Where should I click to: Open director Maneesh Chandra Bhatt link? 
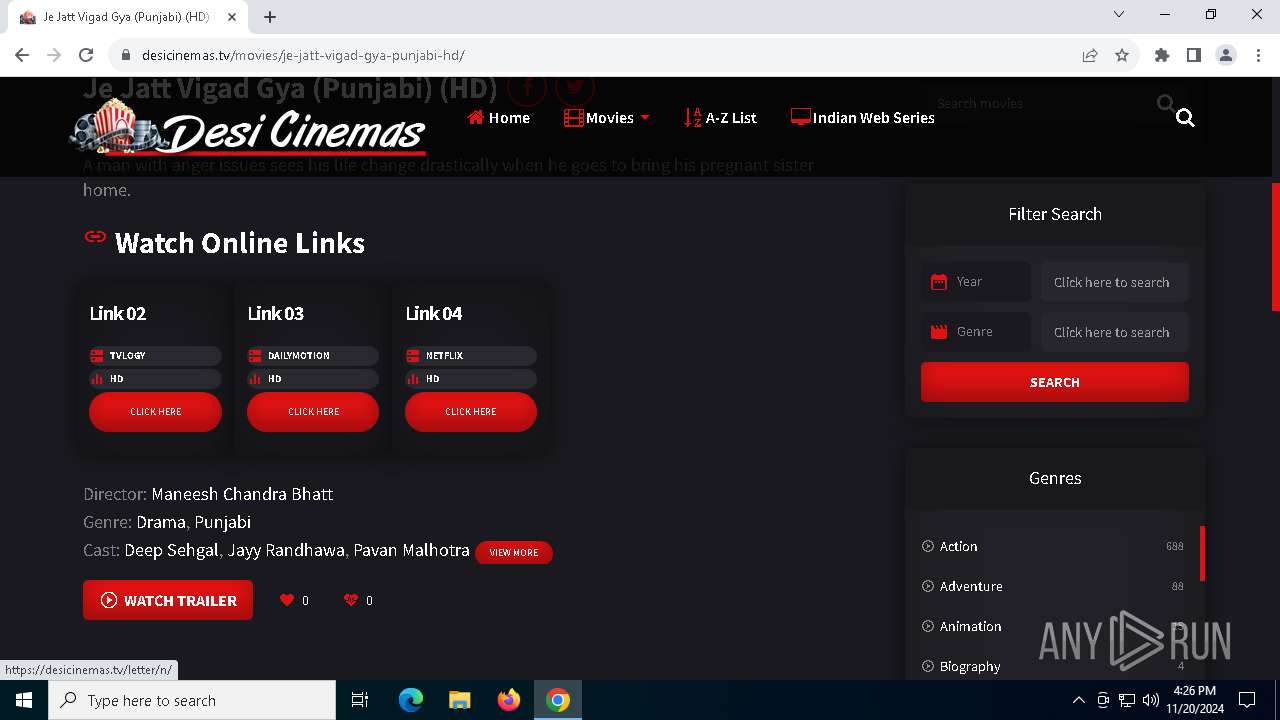[242, 494]
